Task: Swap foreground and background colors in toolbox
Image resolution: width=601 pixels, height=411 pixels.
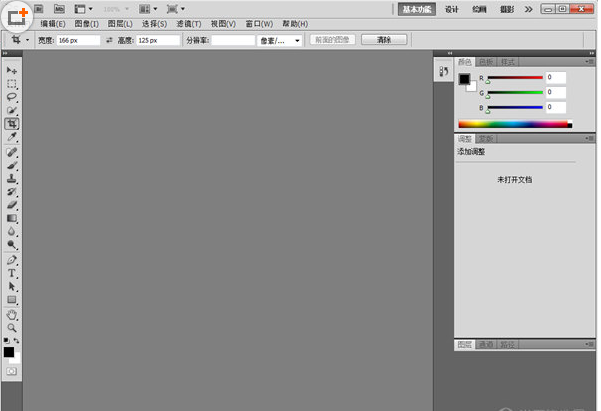Action: (x=16, y=340)
